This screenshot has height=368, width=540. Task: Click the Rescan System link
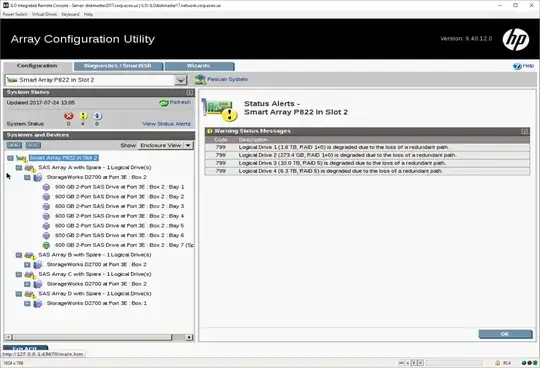pyautogui.click(x=227, y=80)
